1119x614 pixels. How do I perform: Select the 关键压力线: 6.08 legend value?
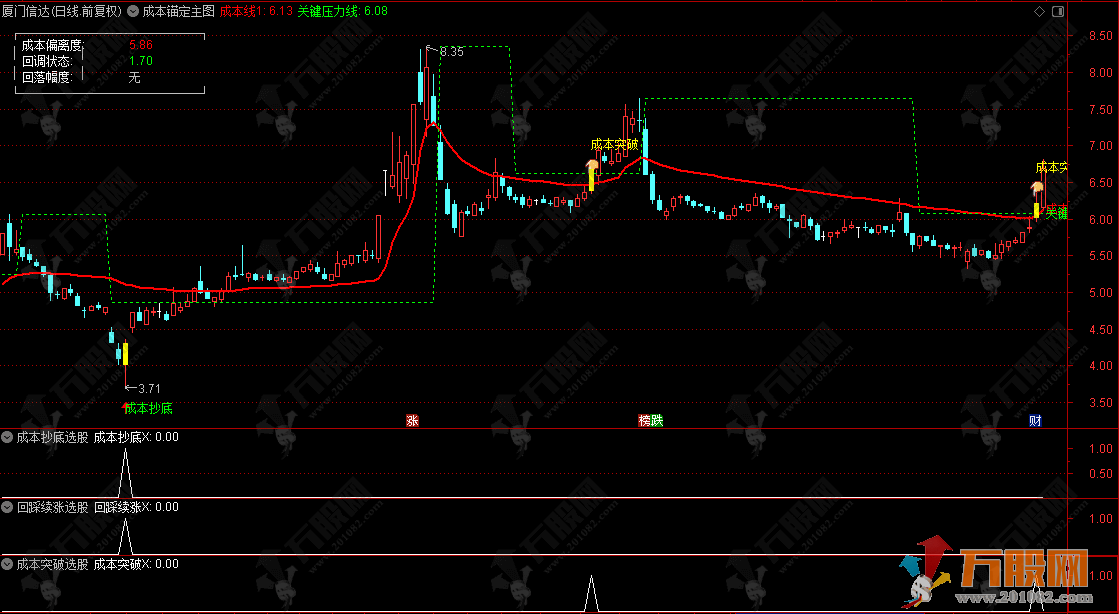pyautogui.click(x=343, y=11)
